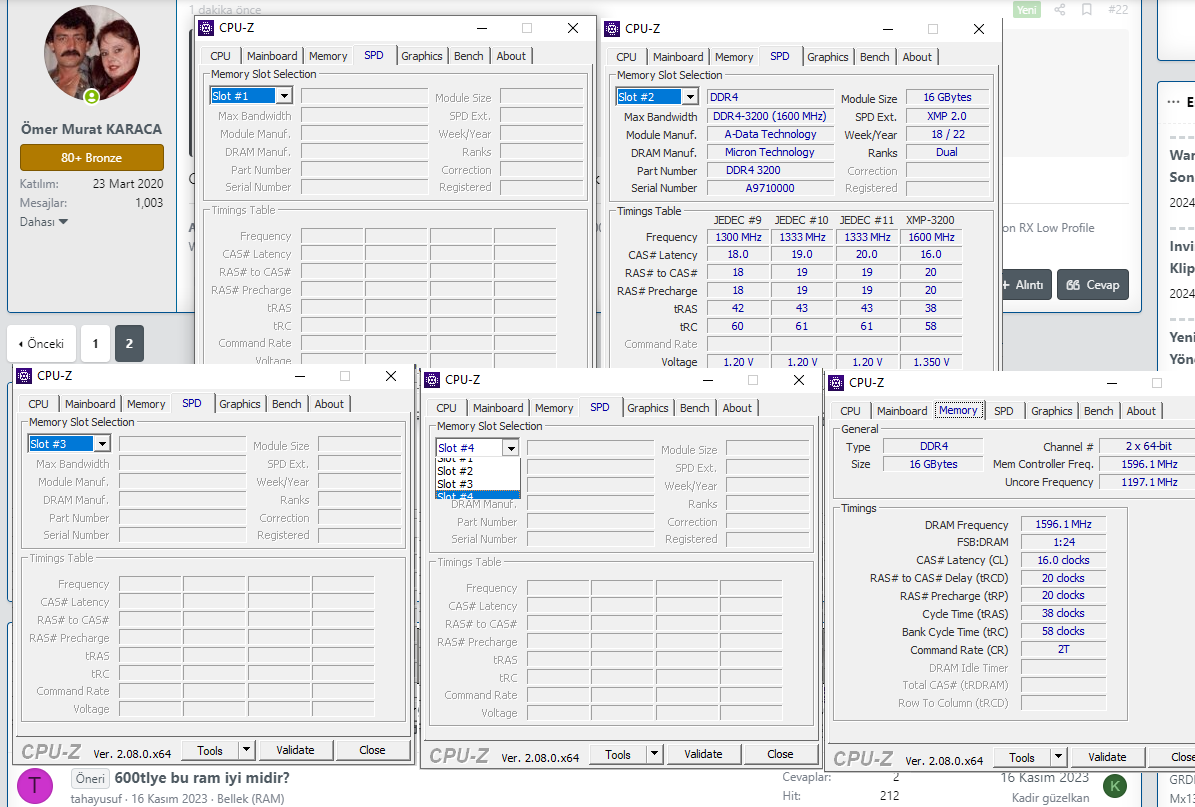Go to page 1 of the thread
Viewport: 1195px width, 807px height.
point(95,344)
